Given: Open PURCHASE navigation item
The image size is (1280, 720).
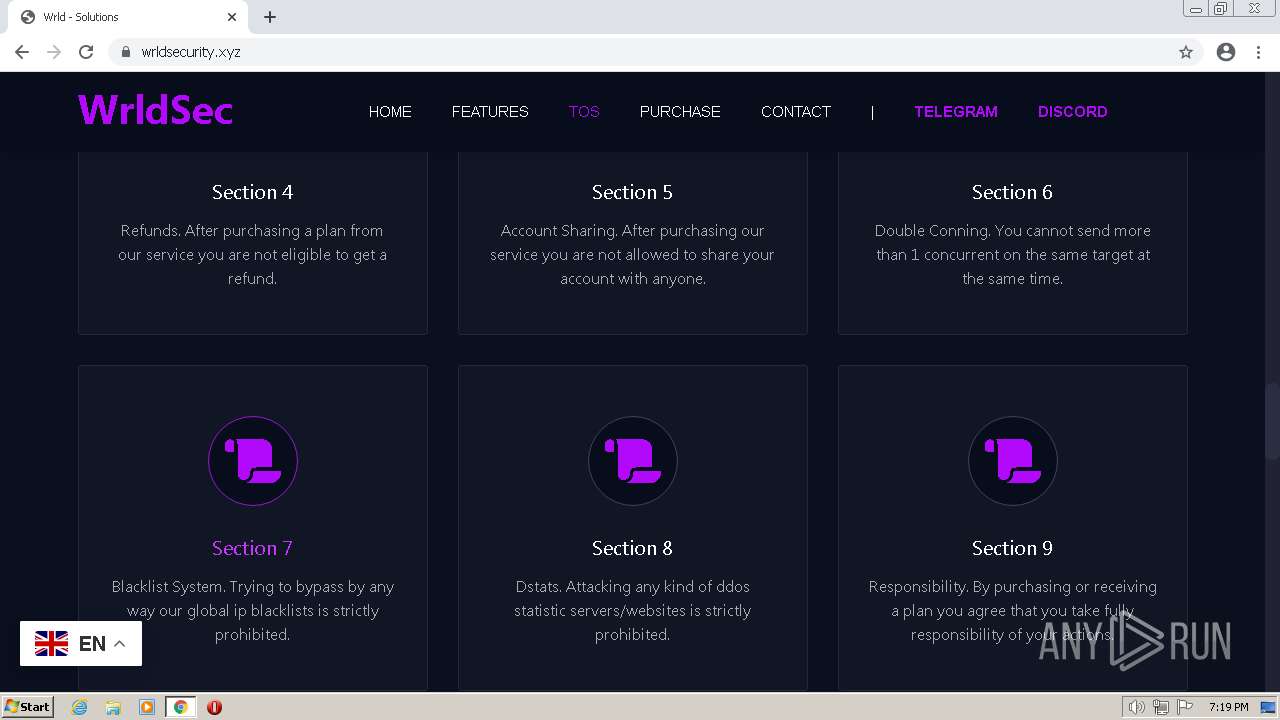Looking at the screenshot, I should [x=680, y=111].
